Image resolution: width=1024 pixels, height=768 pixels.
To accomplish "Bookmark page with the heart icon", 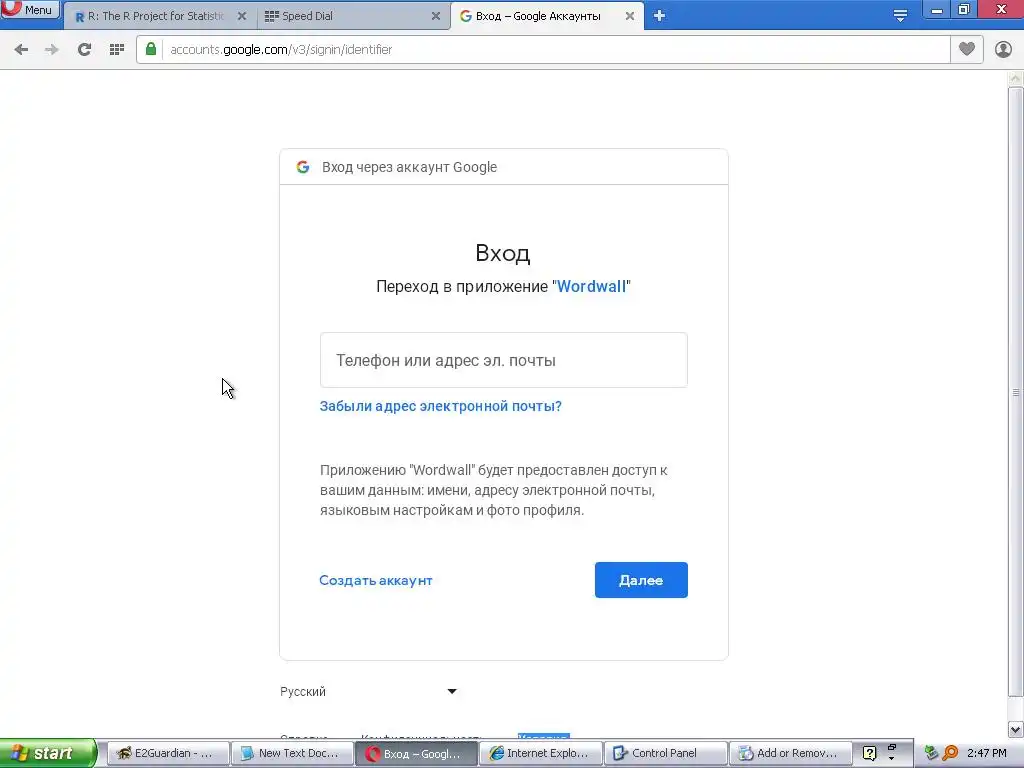I will click(x=967, y=49).
